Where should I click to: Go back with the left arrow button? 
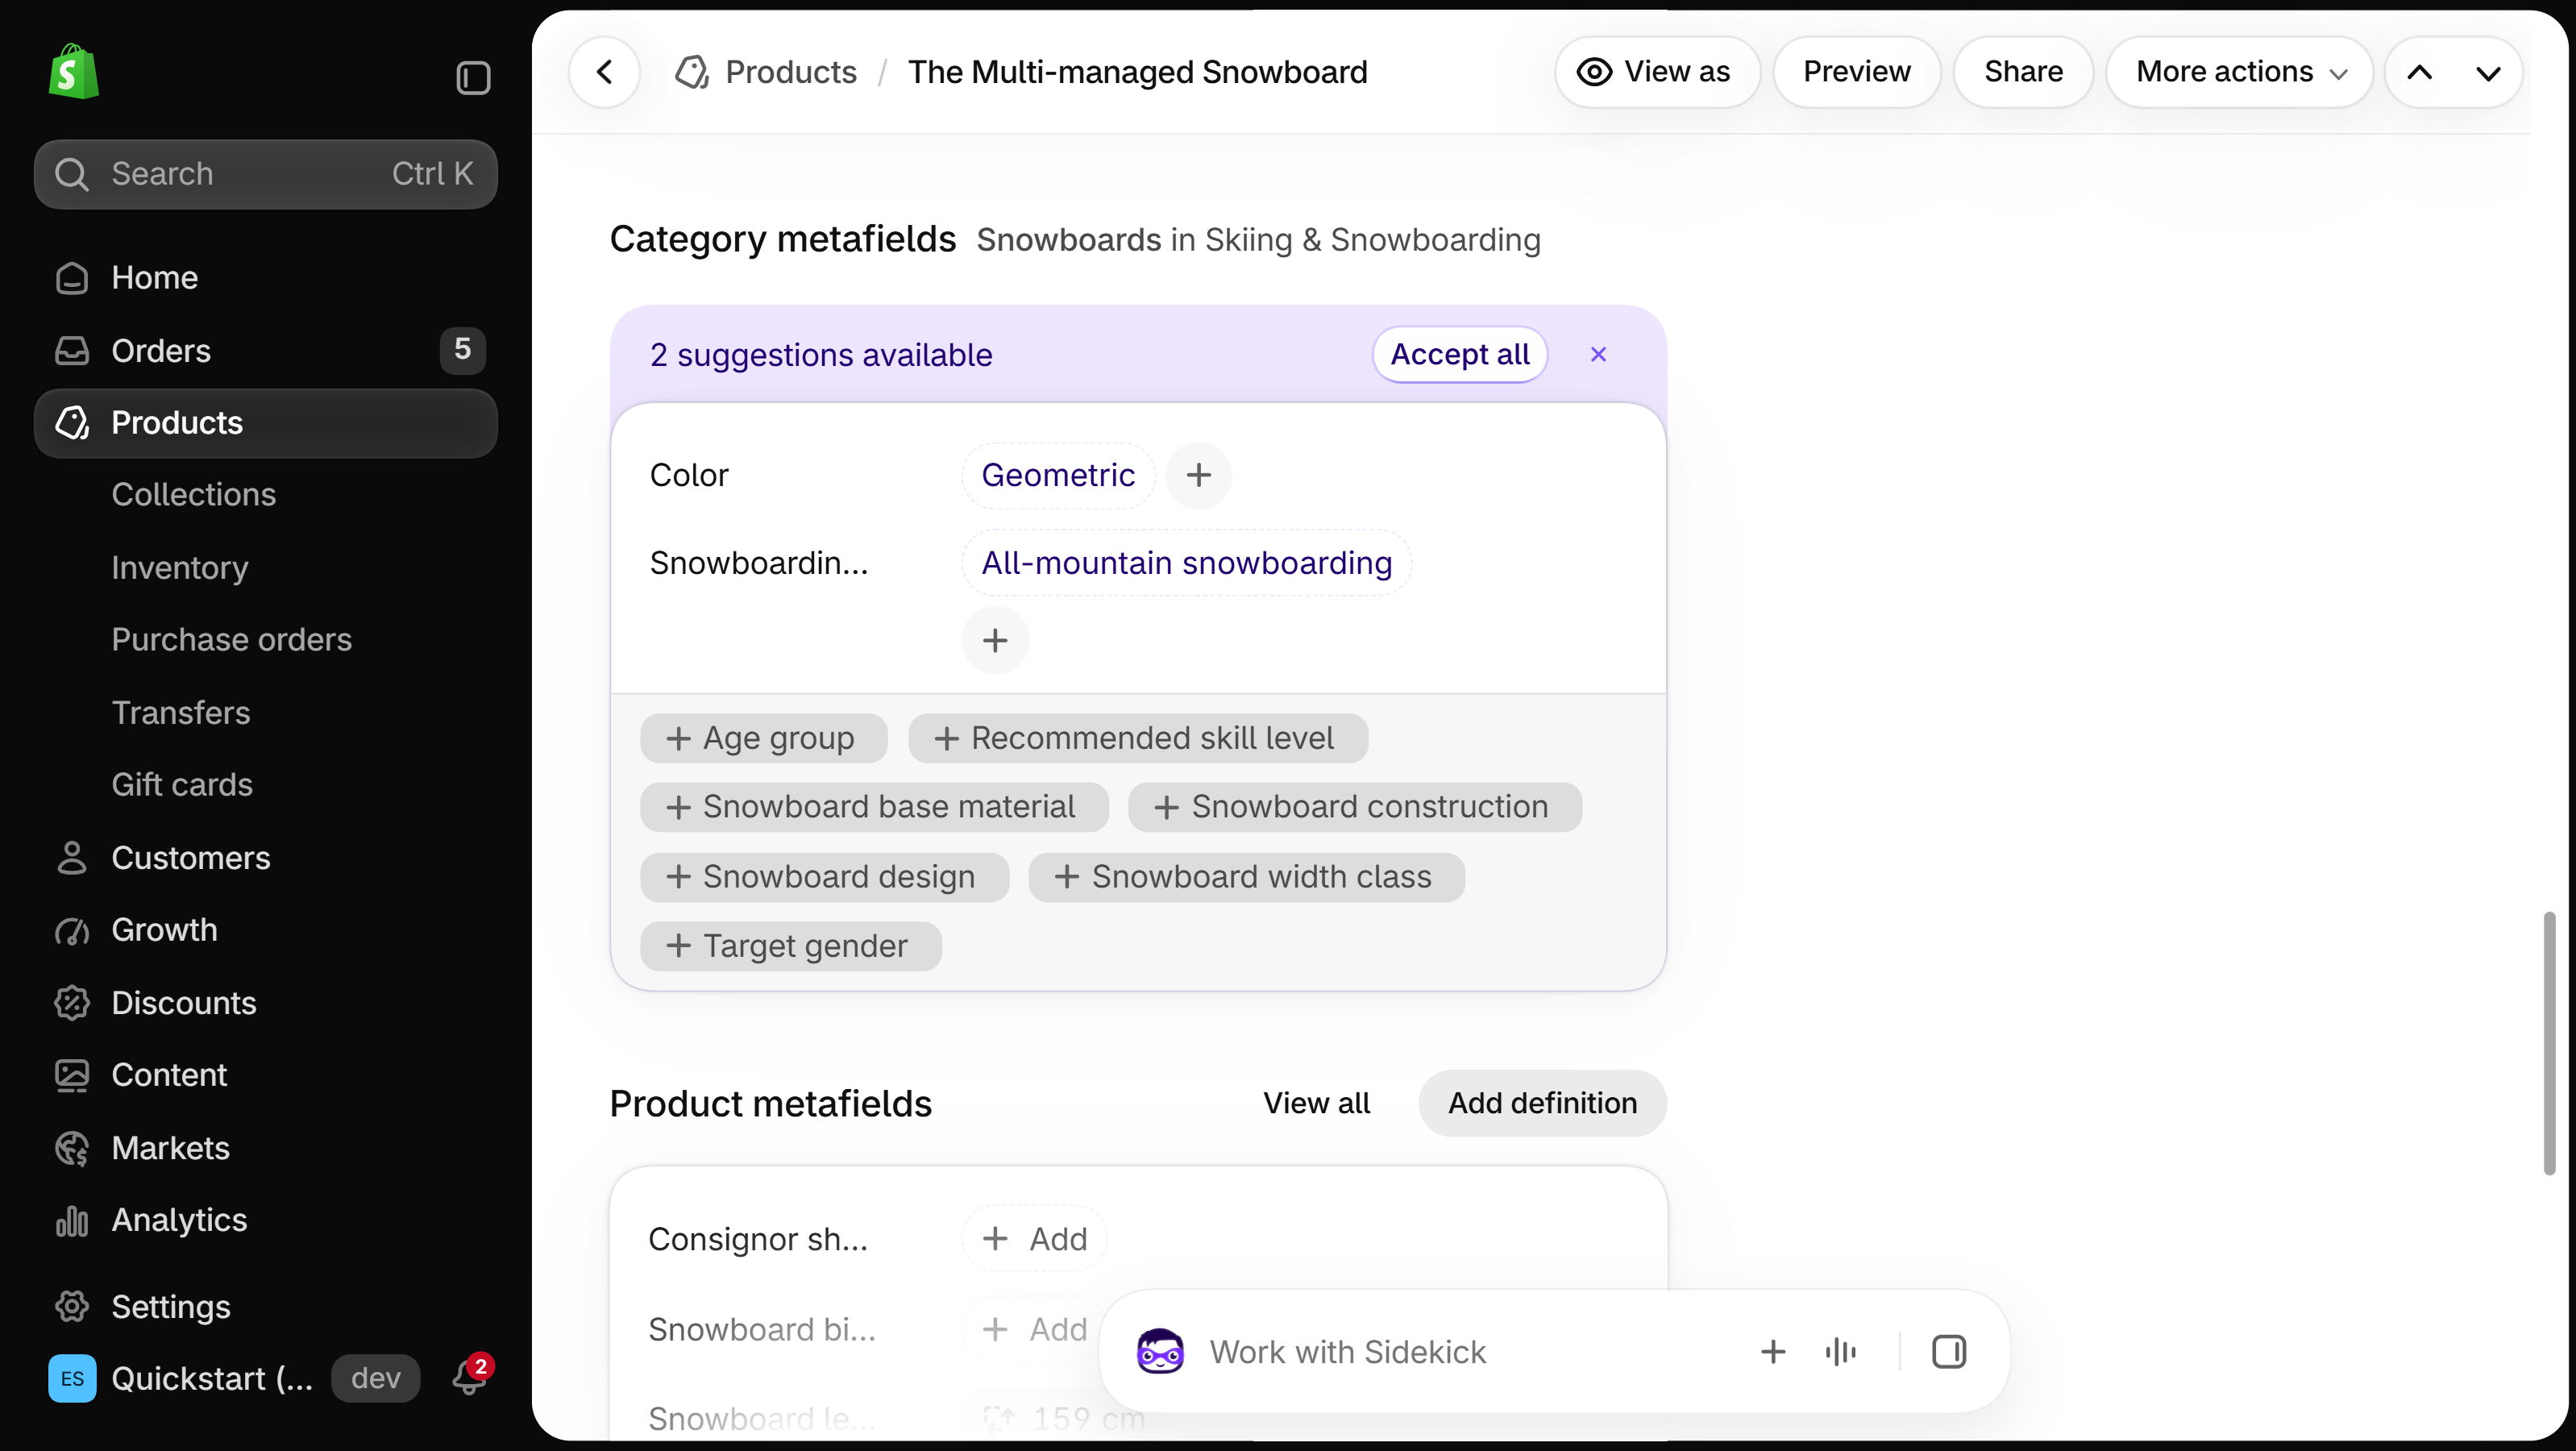click(604, 72)
